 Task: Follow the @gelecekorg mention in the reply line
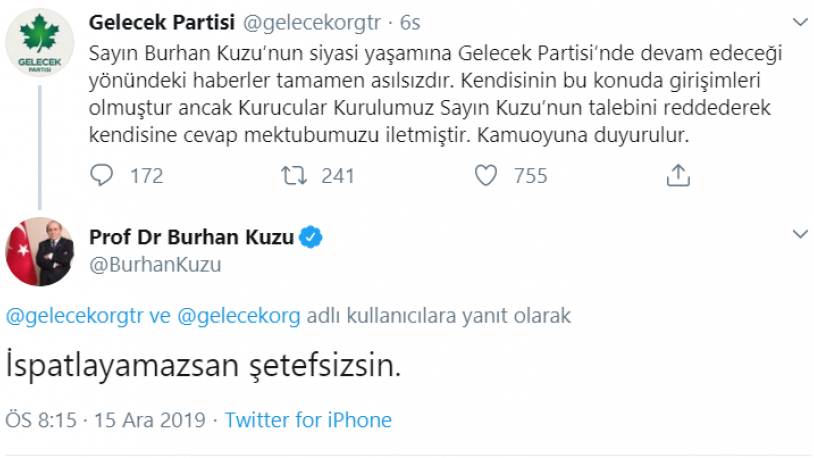(238, 316)
